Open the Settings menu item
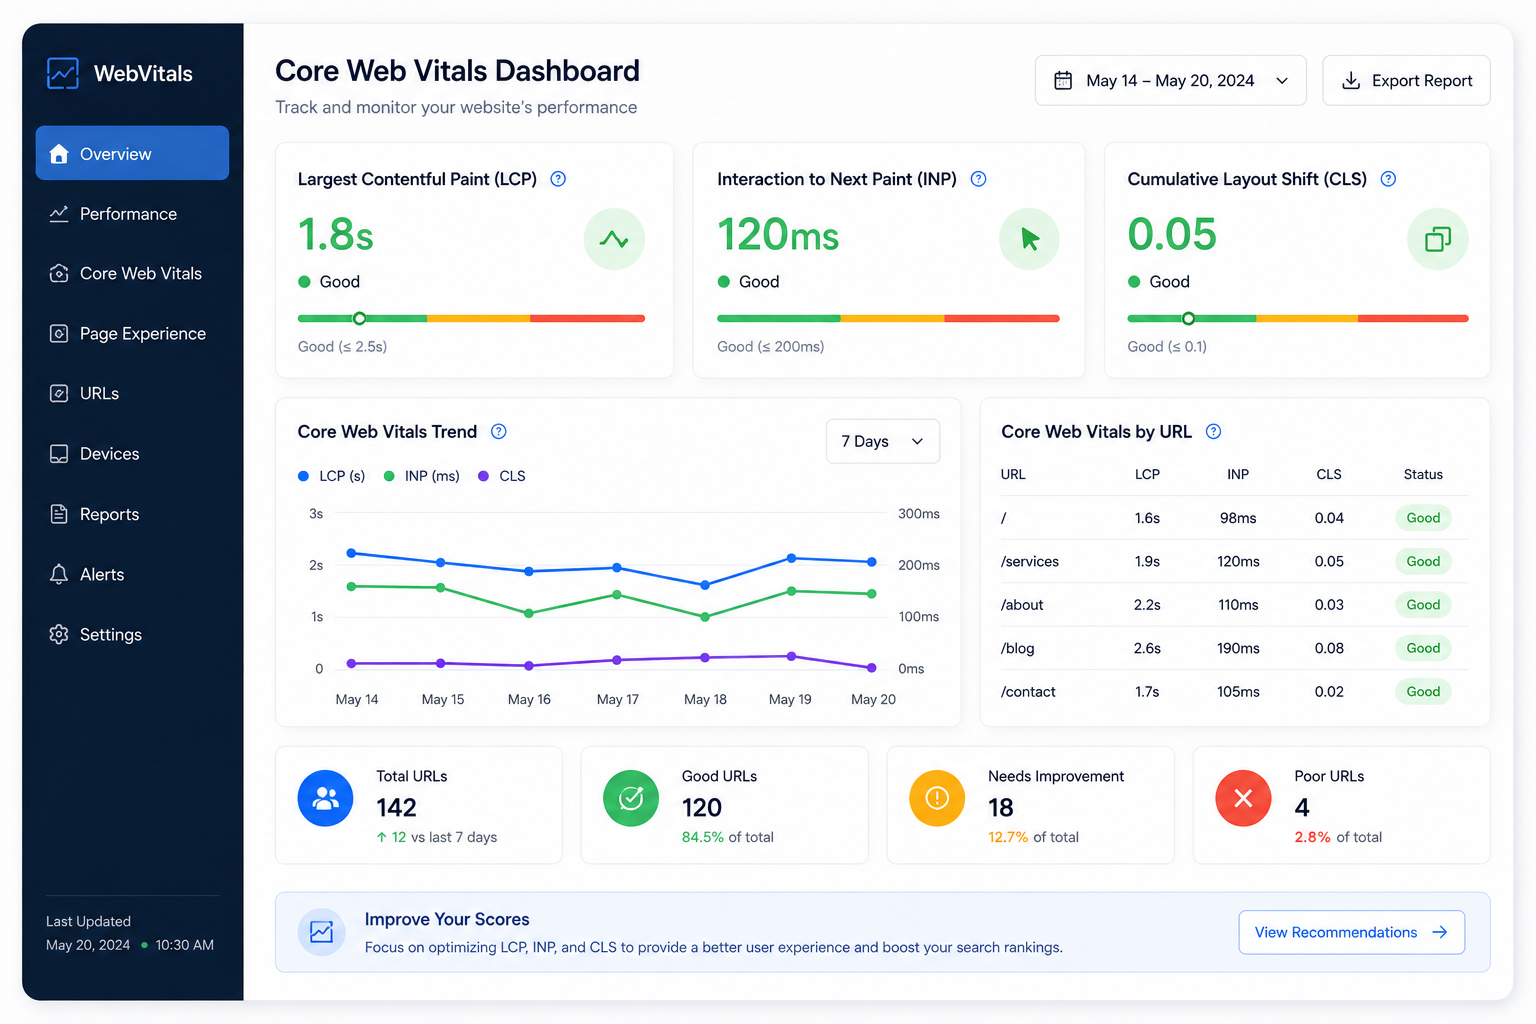 pyautogui.click(x=132, y=634)
